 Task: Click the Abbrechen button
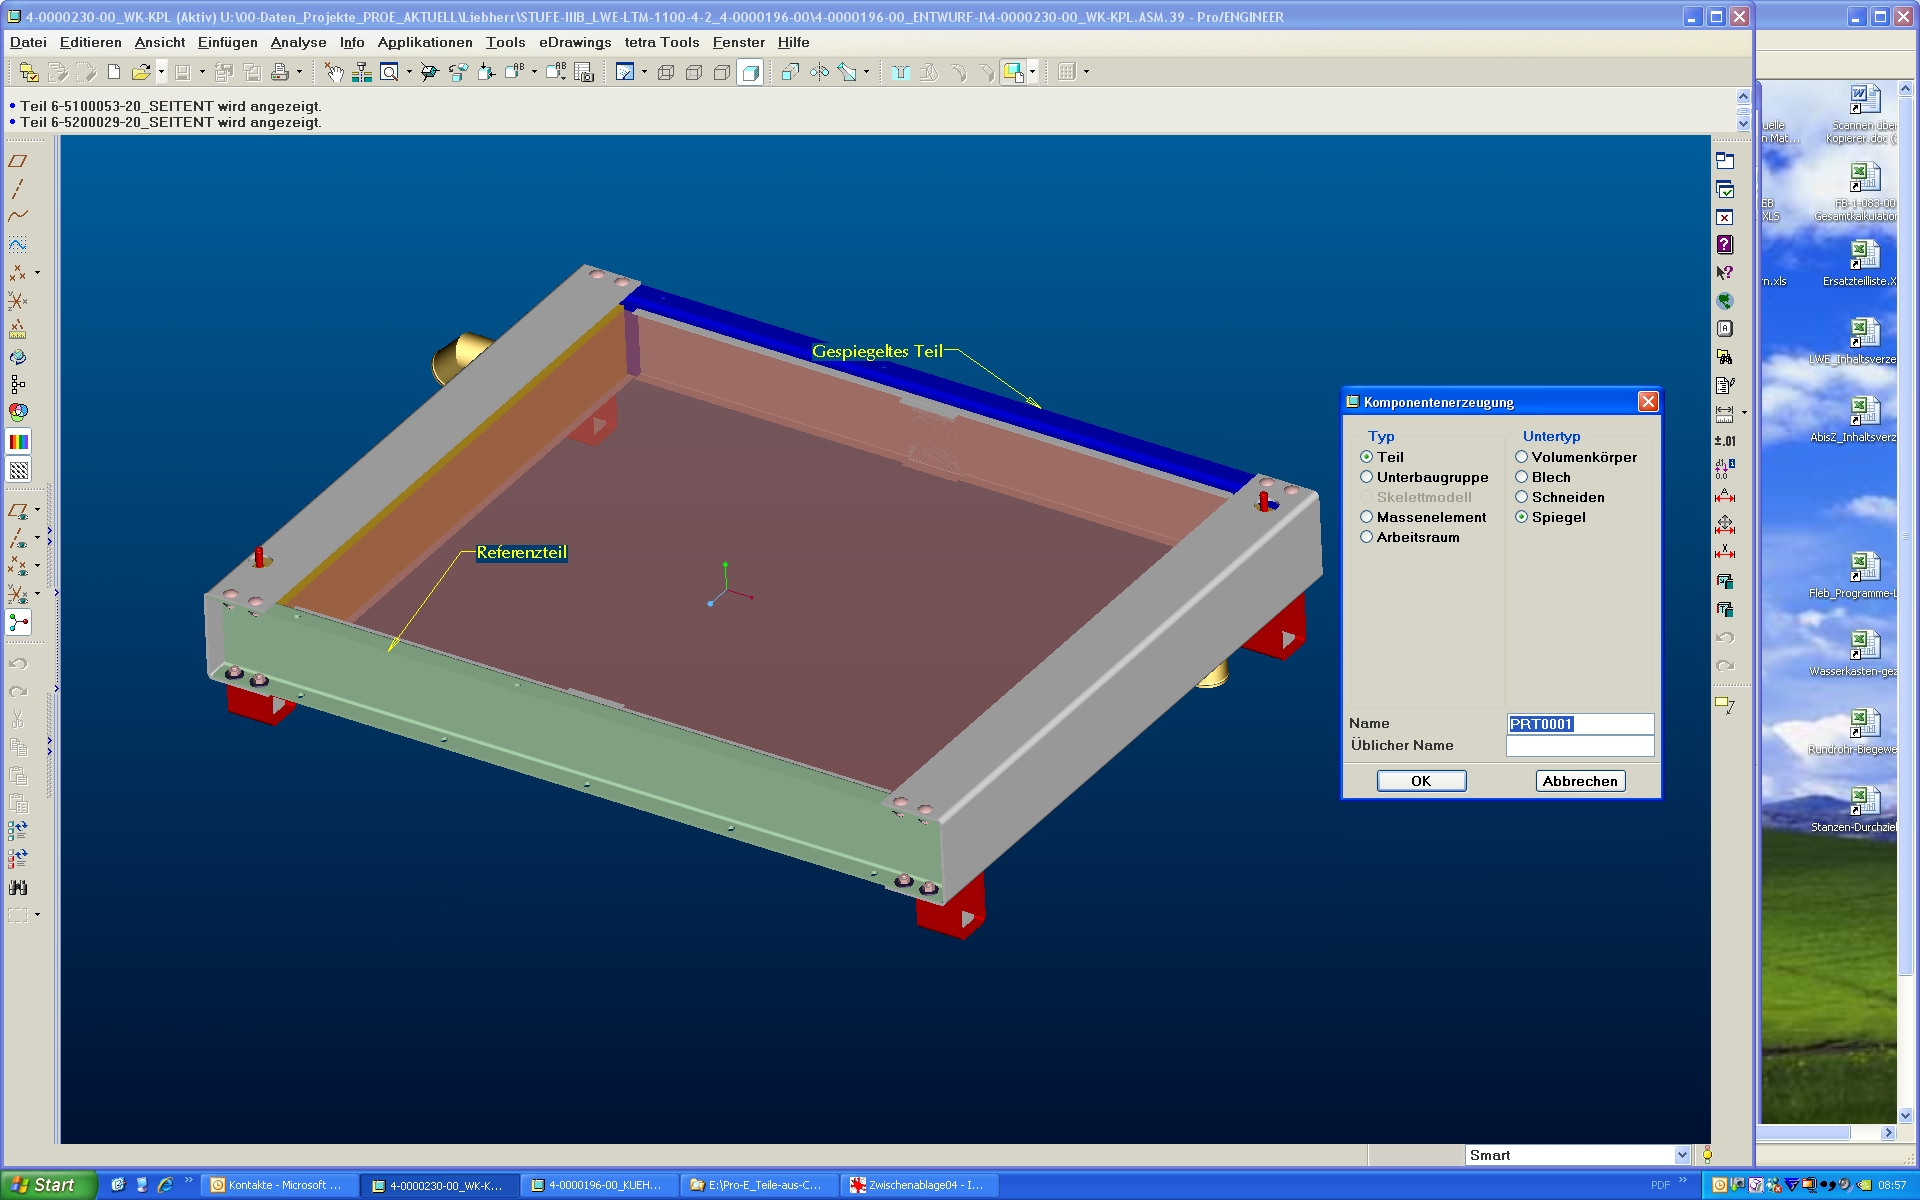1580,781
